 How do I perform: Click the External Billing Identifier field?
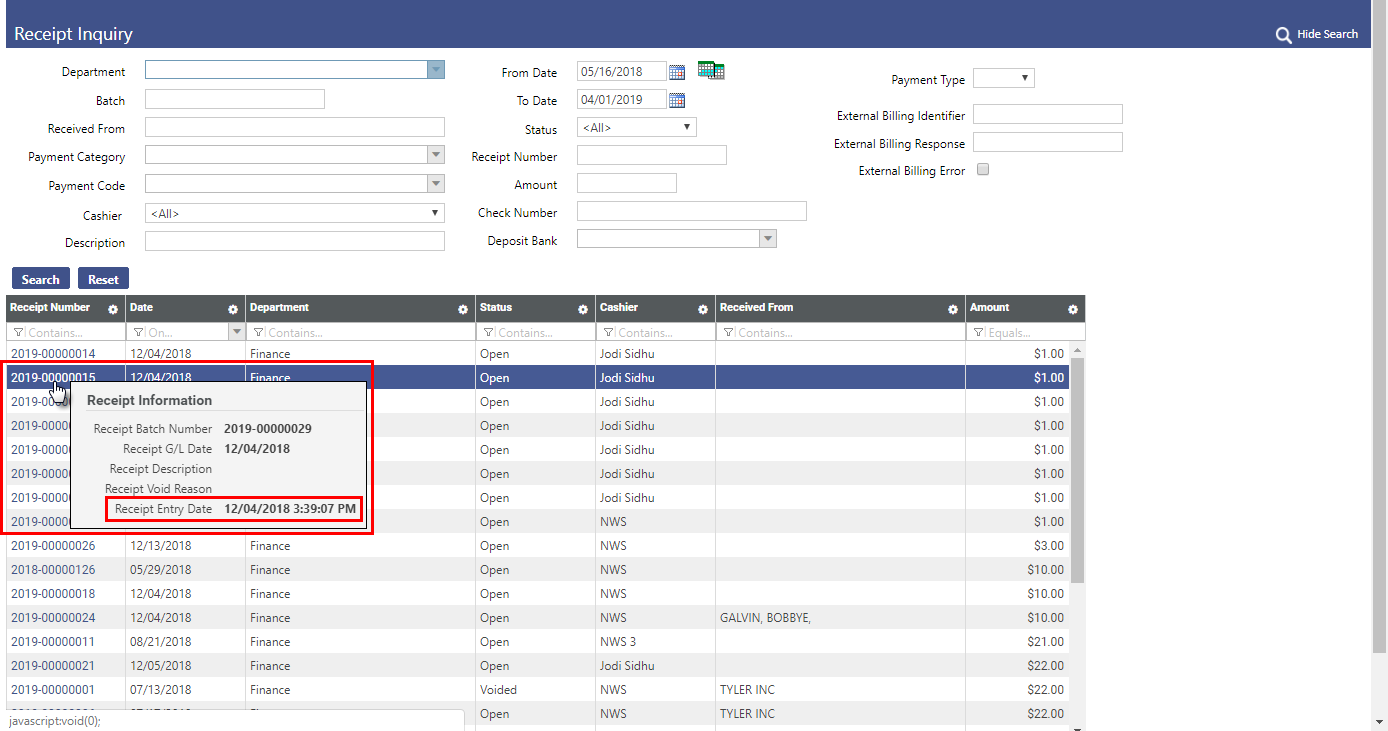(1048, 114)
